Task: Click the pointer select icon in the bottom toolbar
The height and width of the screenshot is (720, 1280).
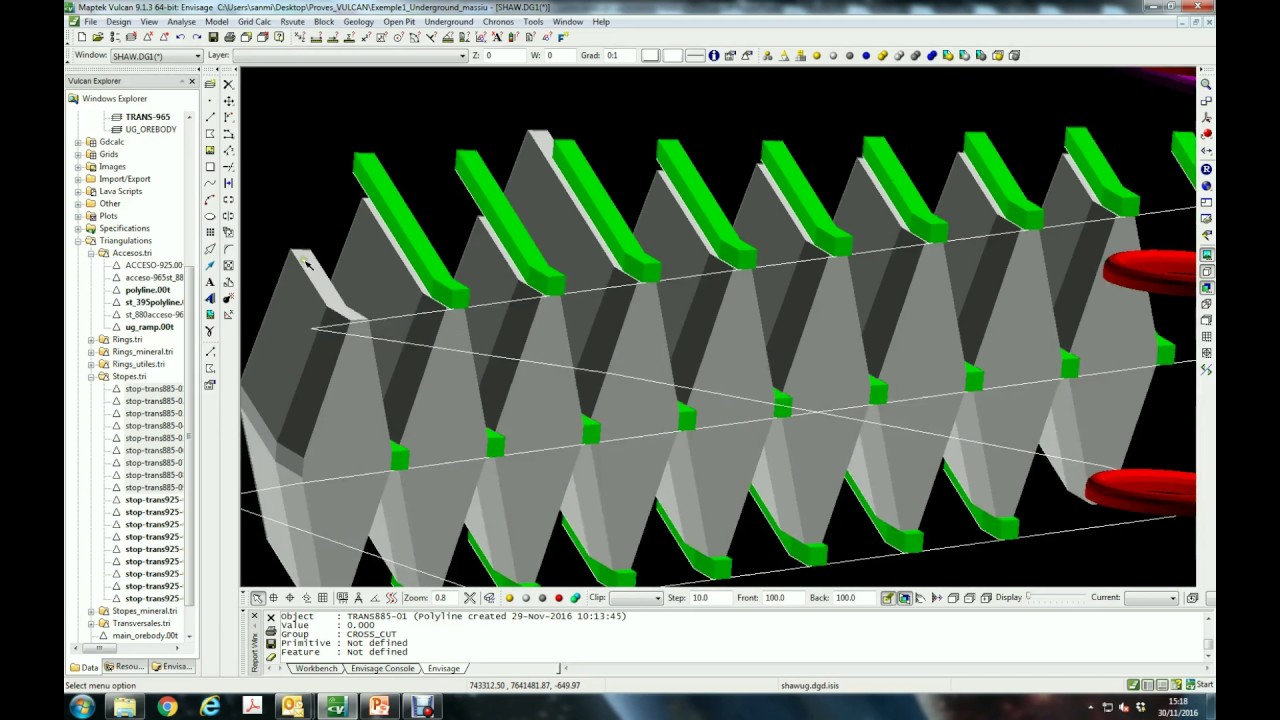Action: point(257,598)
